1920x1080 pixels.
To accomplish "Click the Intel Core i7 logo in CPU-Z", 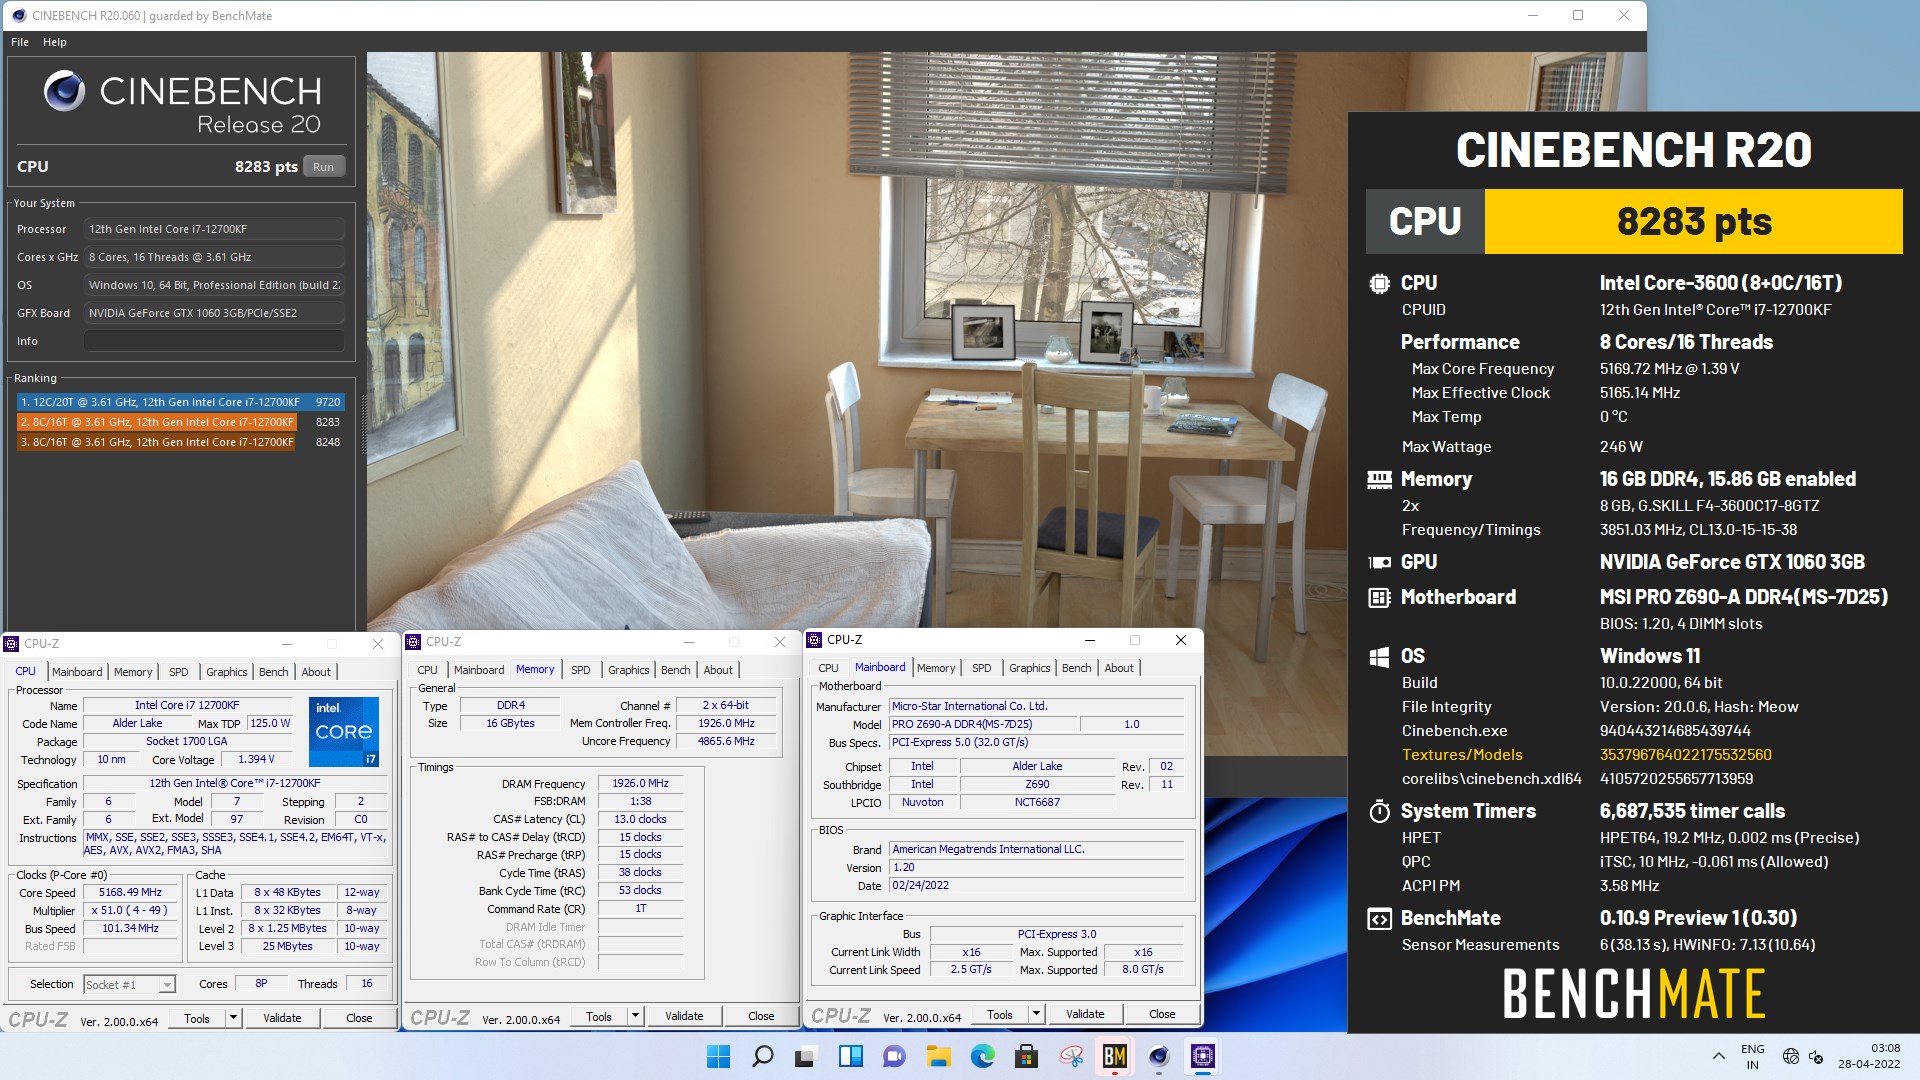I will (343, 731).
